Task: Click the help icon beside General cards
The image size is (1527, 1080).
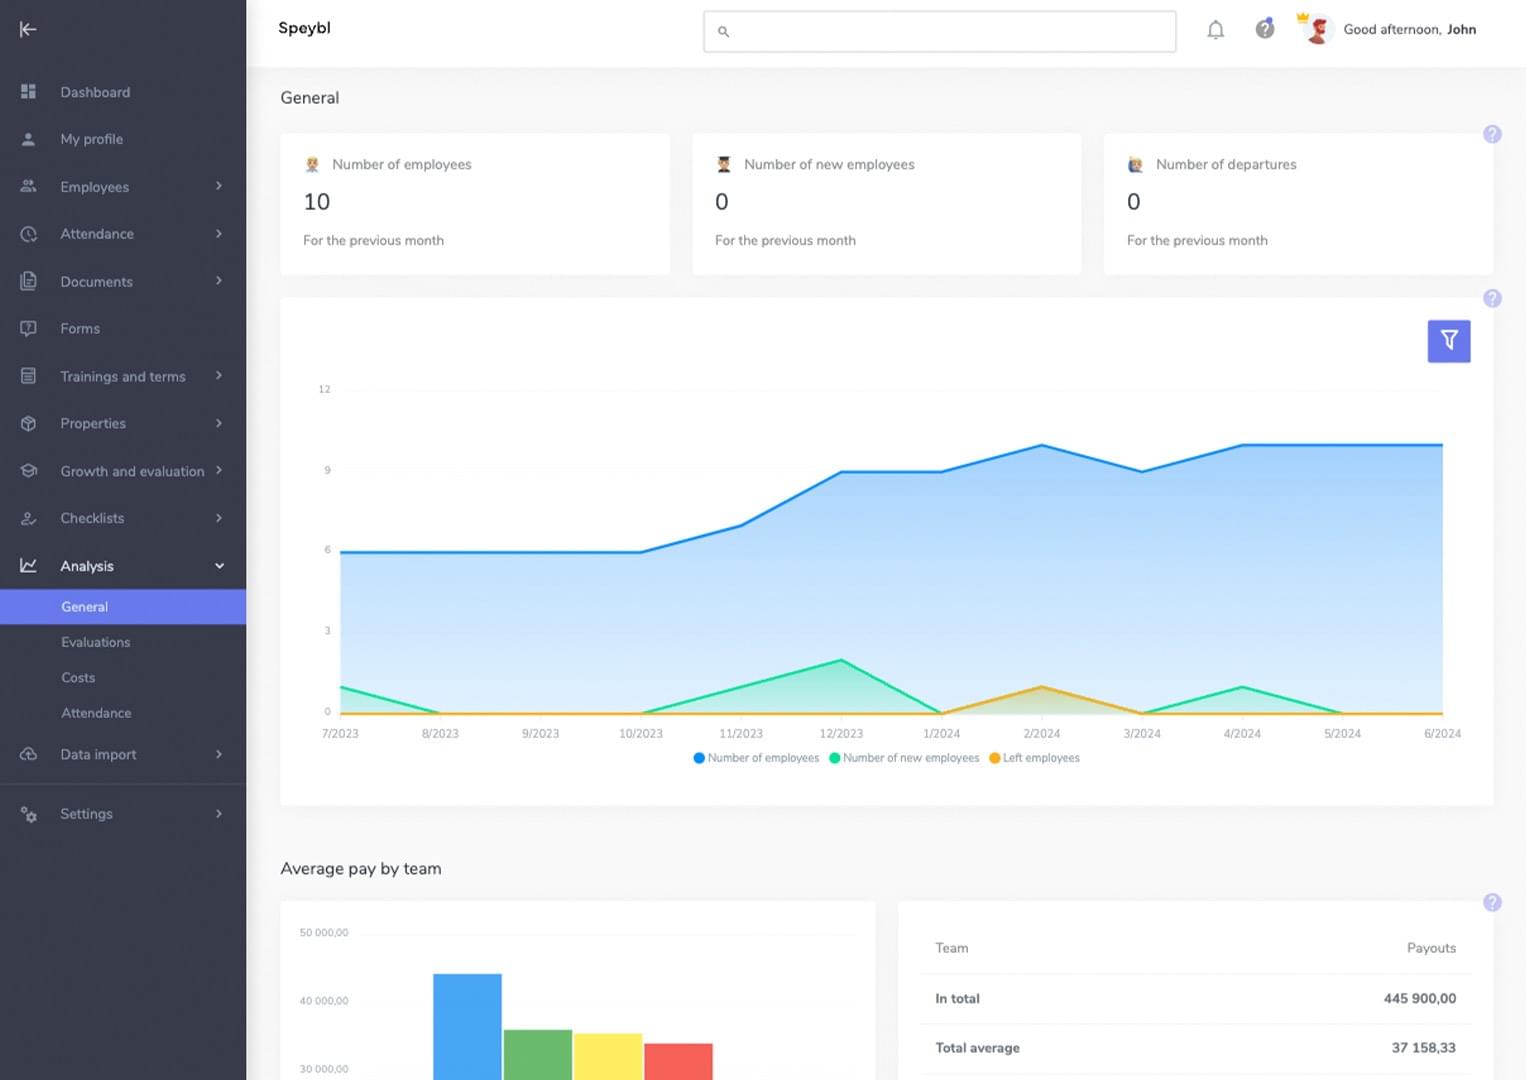Action: coord(1492,134)
